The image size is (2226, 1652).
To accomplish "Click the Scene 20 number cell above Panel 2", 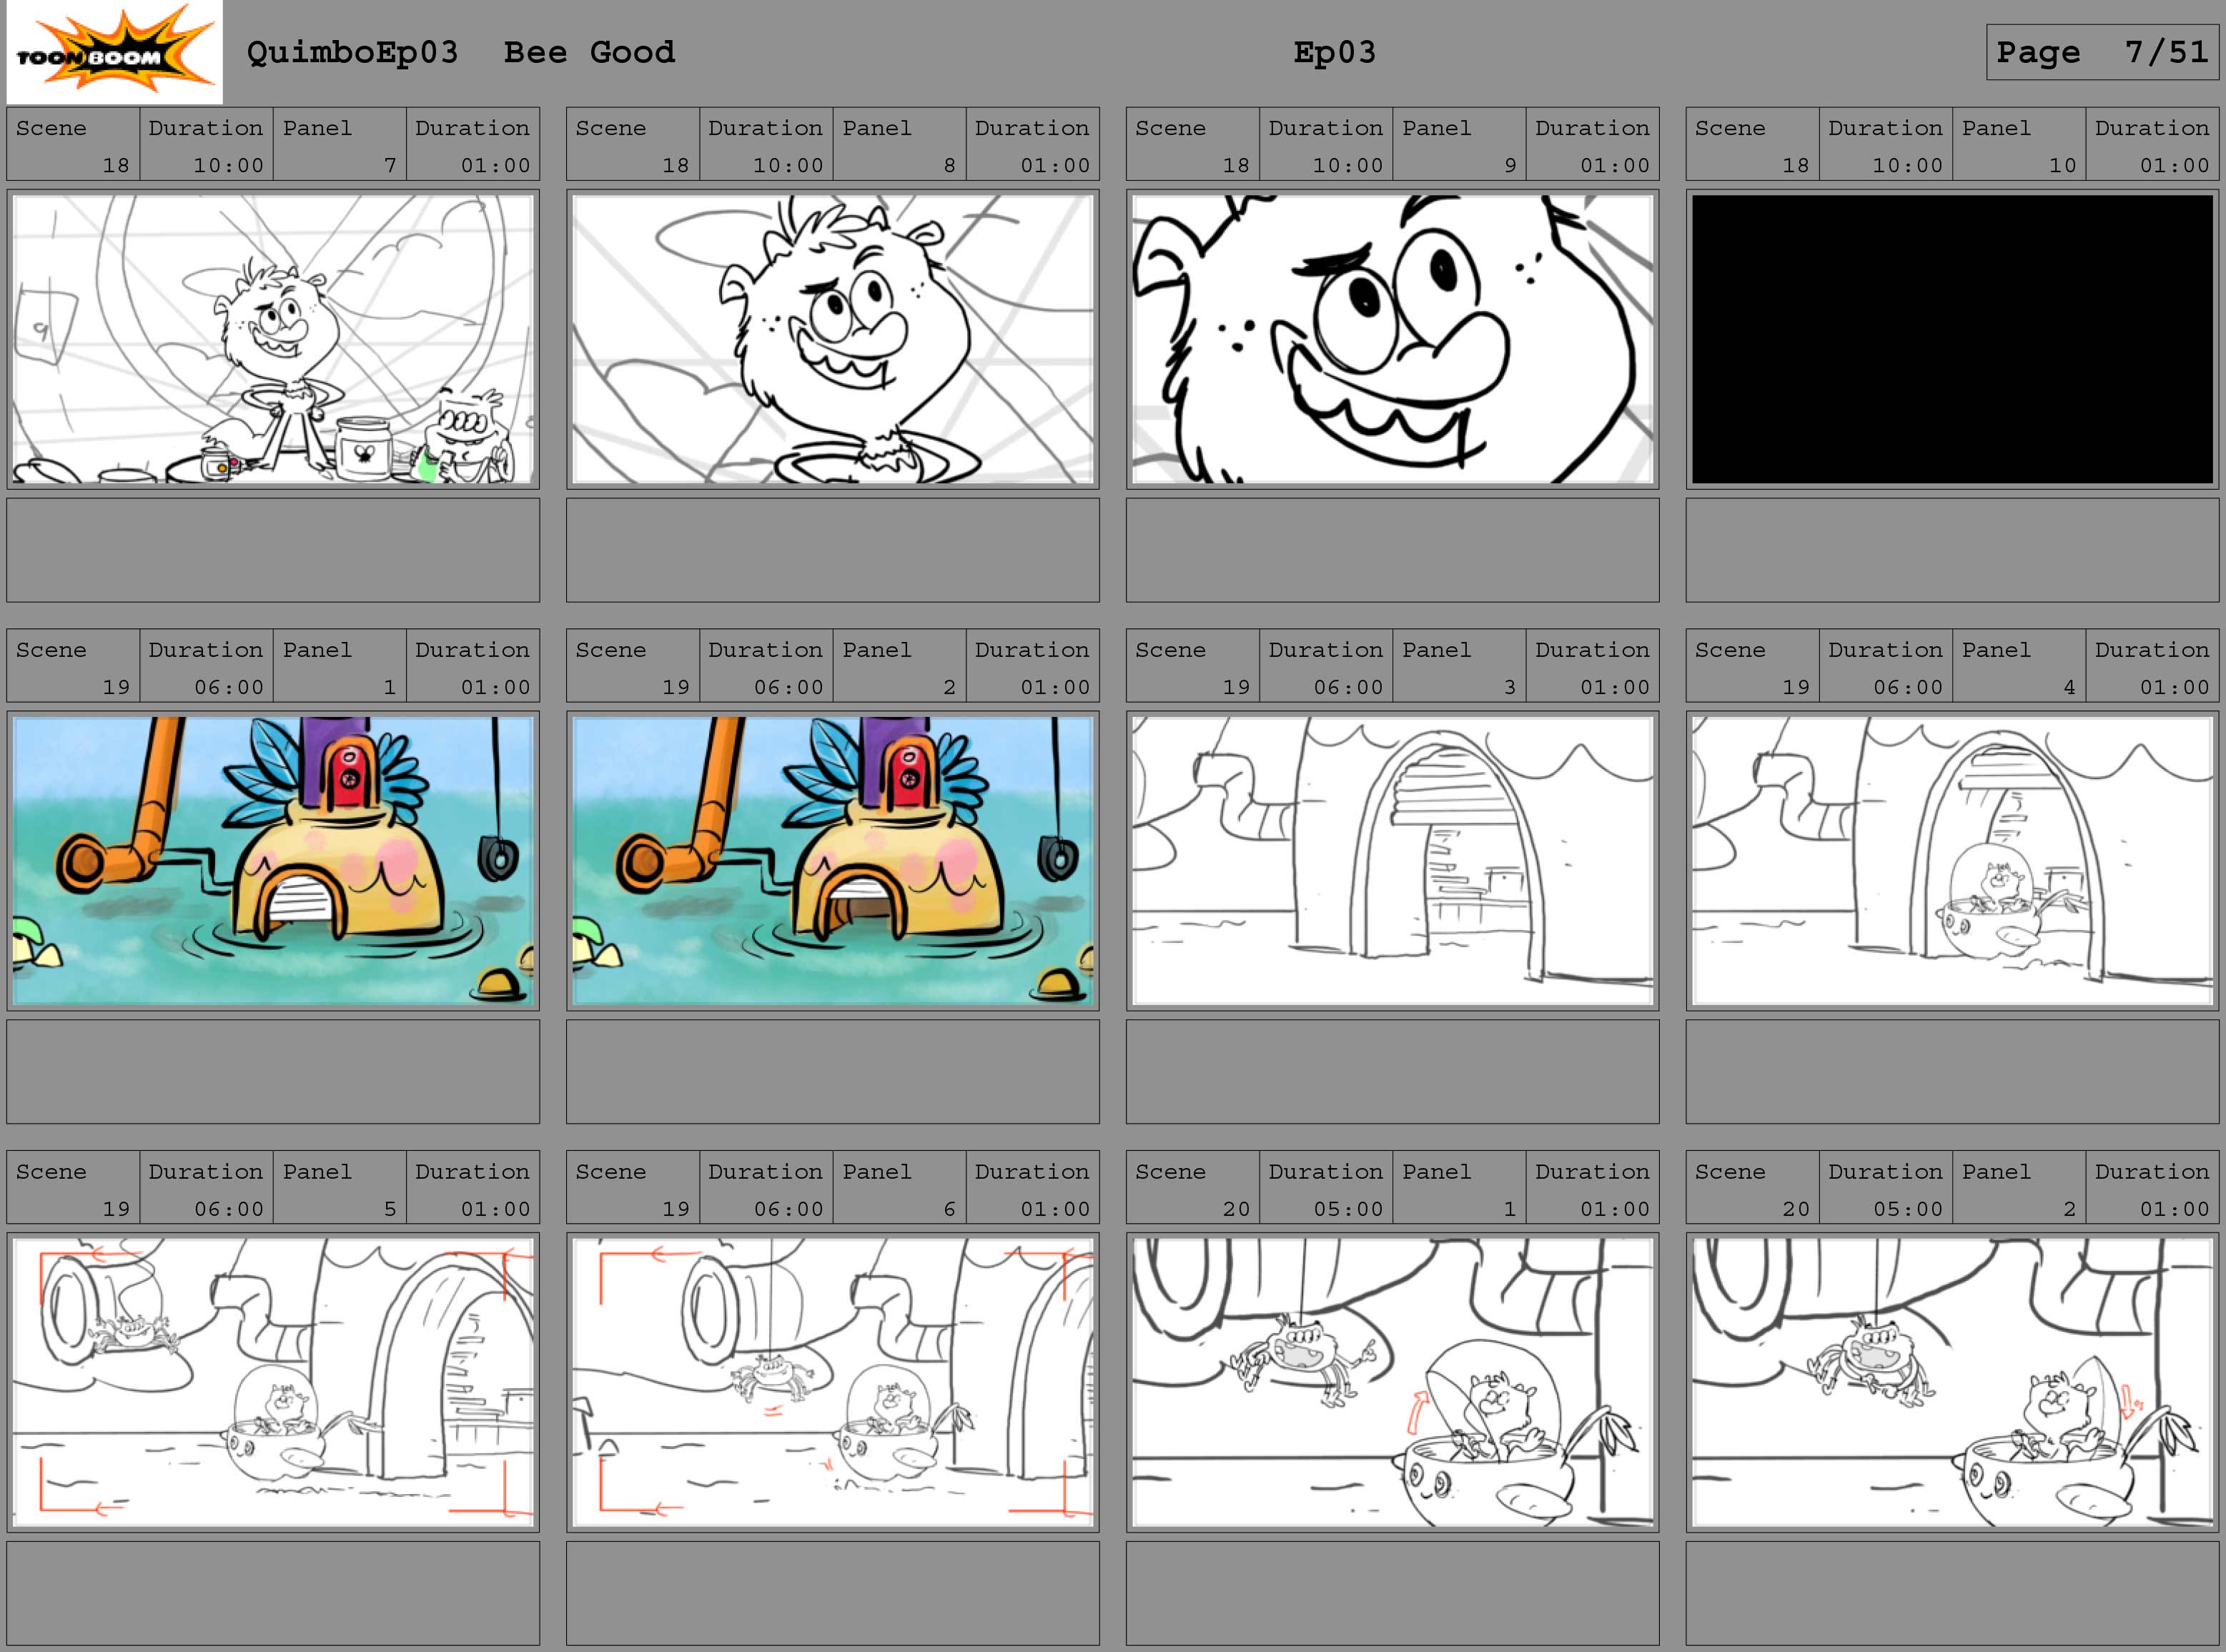I will click(x=1753, y=1188).
